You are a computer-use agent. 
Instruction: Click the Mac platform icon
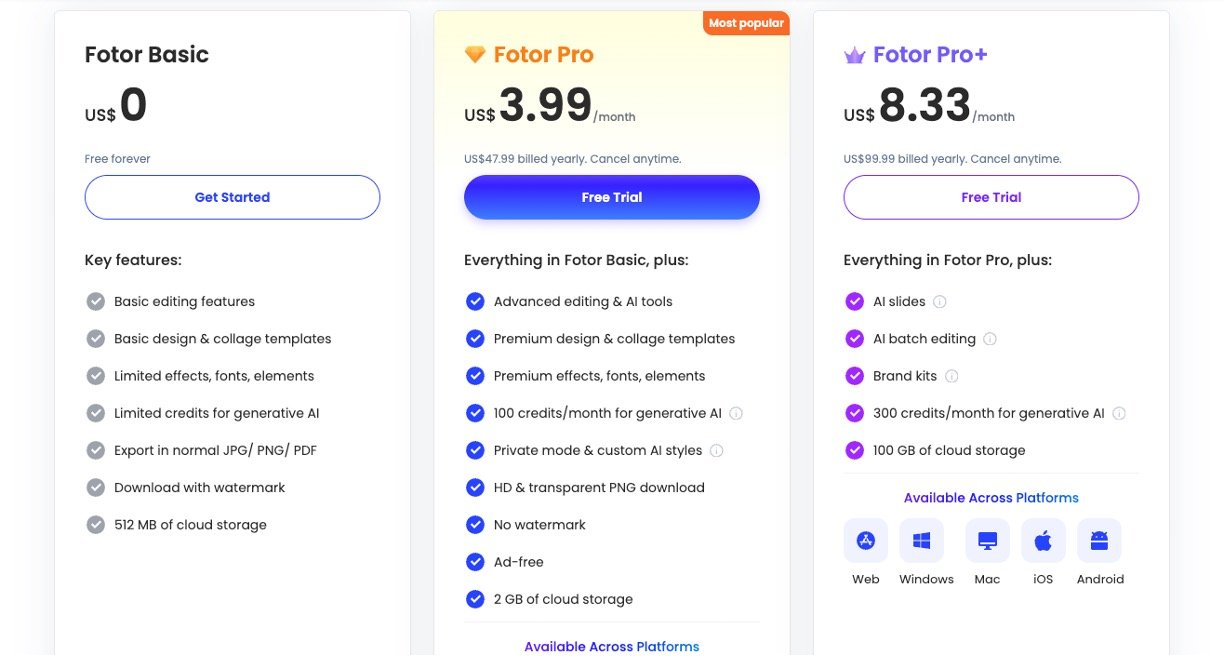[987, 541]
